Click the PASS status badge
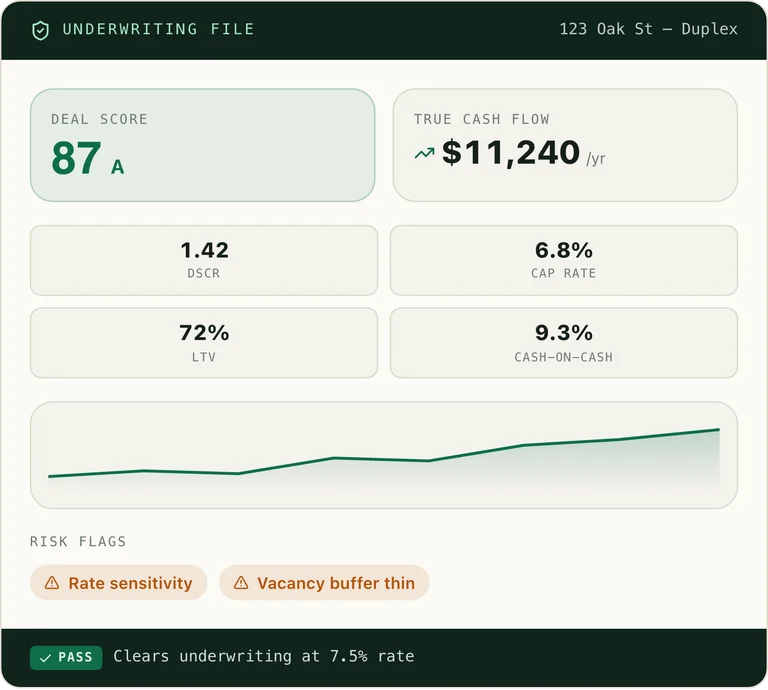Image resolution: width=768 pixels, height=690 pixels. coord(66,658)
